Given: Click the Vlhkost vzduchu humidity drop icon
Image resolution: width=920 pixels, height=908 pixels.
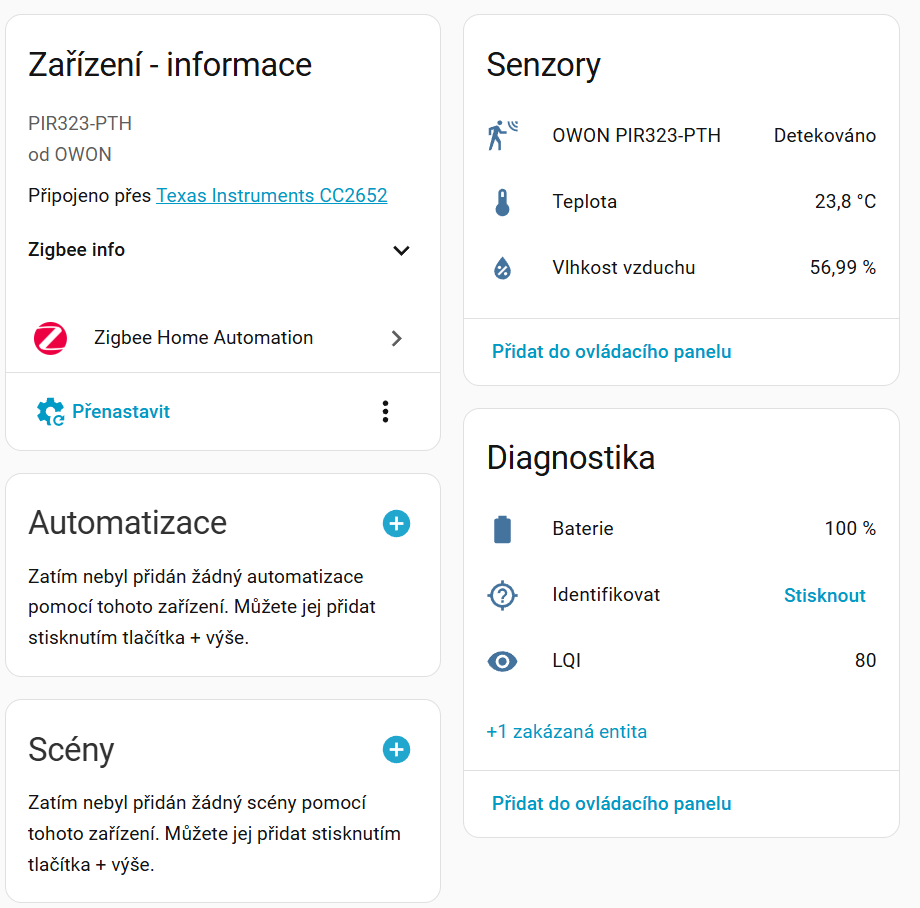Looking at the screenshot, I should point(502,268).
